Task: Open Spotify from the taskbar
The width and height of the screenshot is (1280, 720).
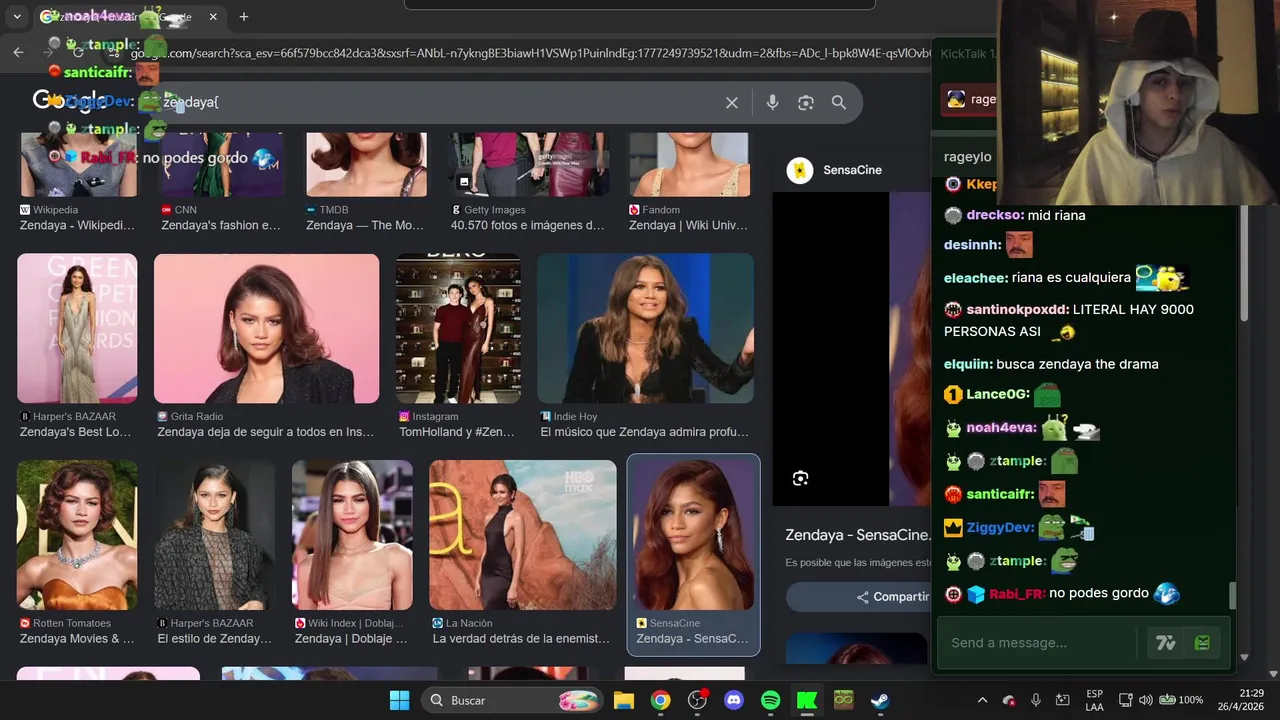Action: (770, 700)
